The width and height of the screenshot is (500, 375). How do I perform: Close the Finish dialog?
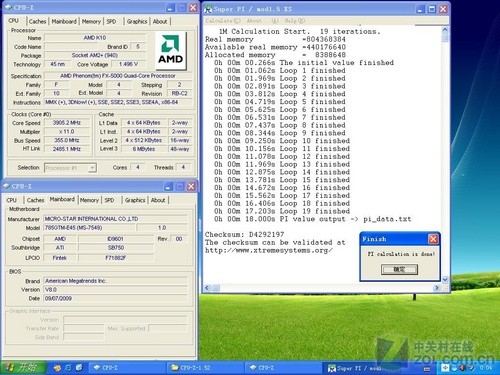433,239
